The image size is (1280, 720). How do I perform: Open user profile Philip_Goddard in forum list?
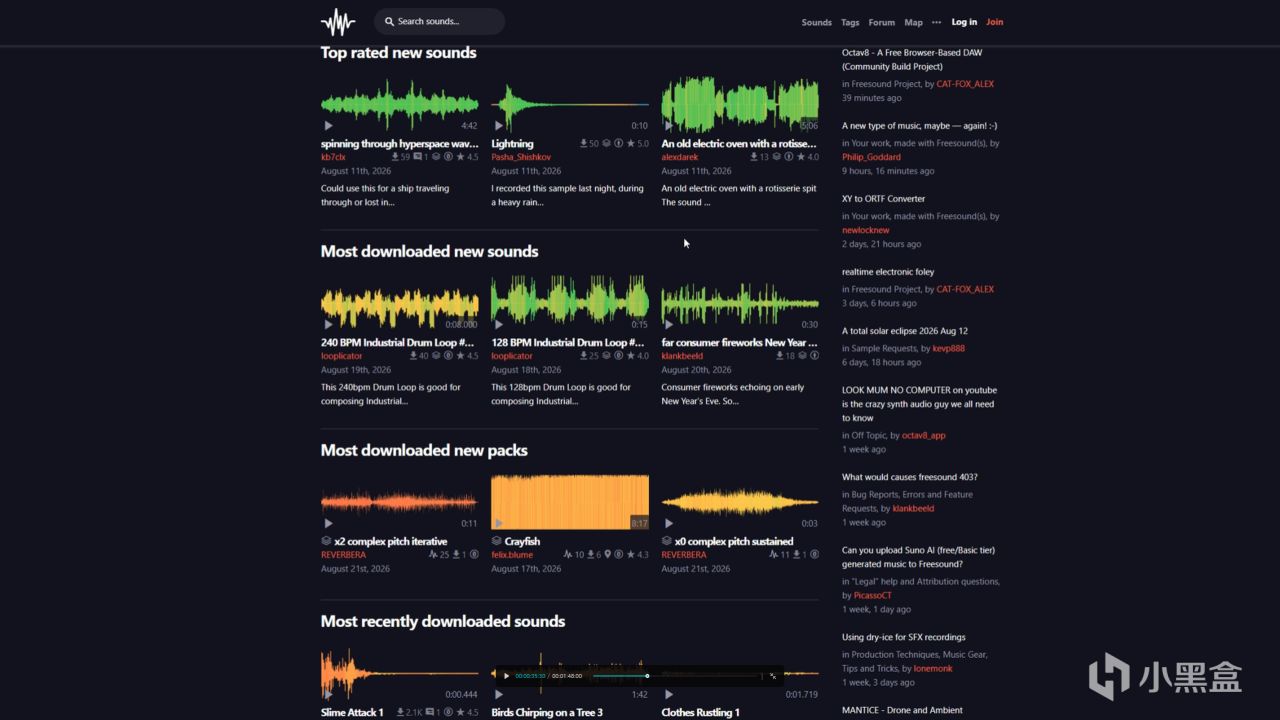coord(871,157)
